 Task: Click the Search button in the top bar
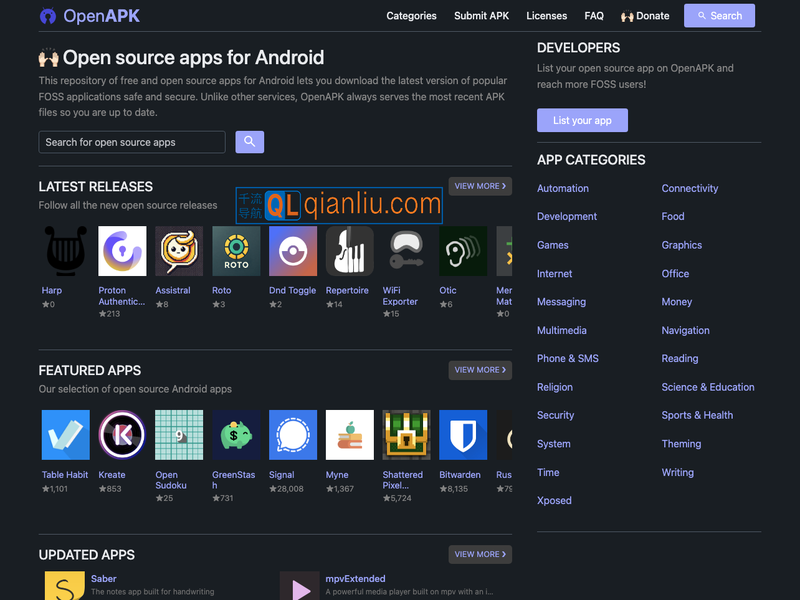tap(719, 16)
